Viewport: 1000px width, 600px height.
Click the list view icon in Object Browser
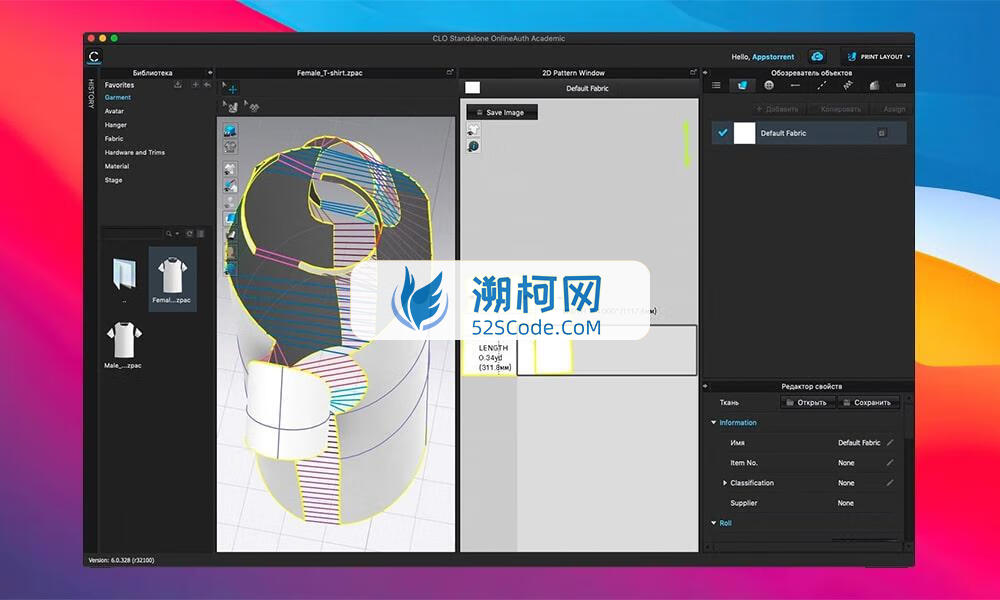(716, 85)
